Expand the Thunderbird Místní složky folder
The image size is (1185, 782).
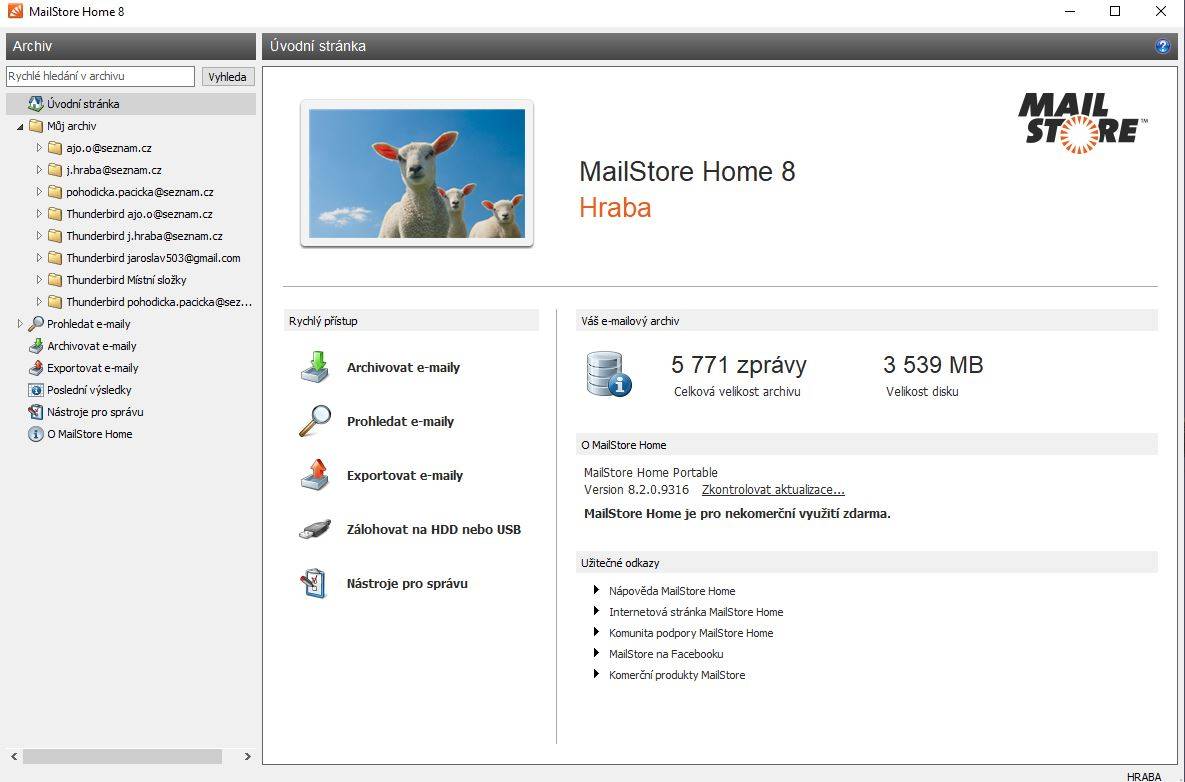click(x=39, y=280)
